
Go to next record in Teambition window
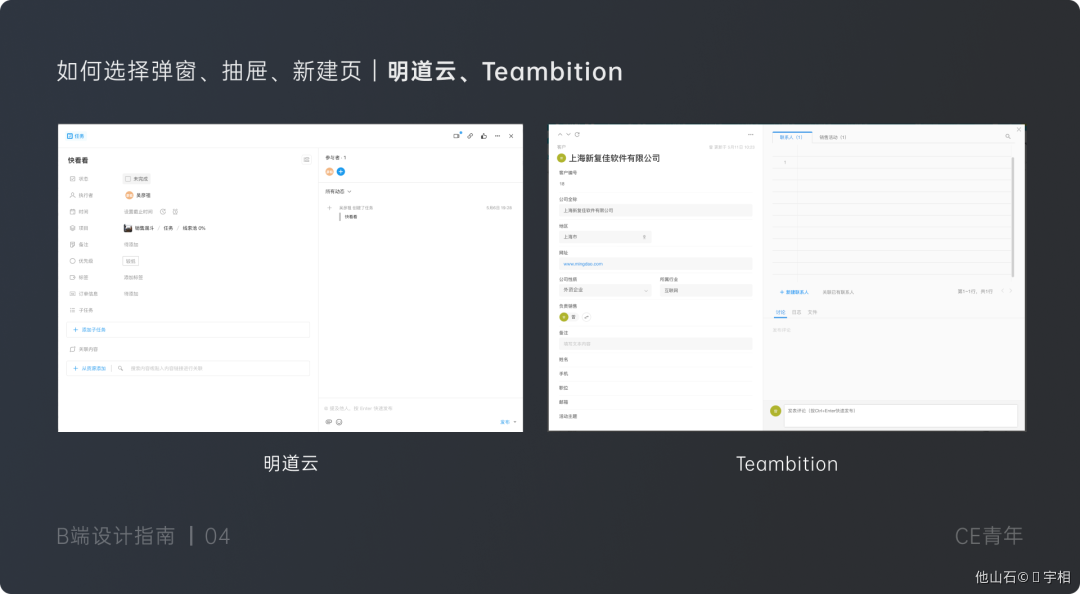[568, 134]
